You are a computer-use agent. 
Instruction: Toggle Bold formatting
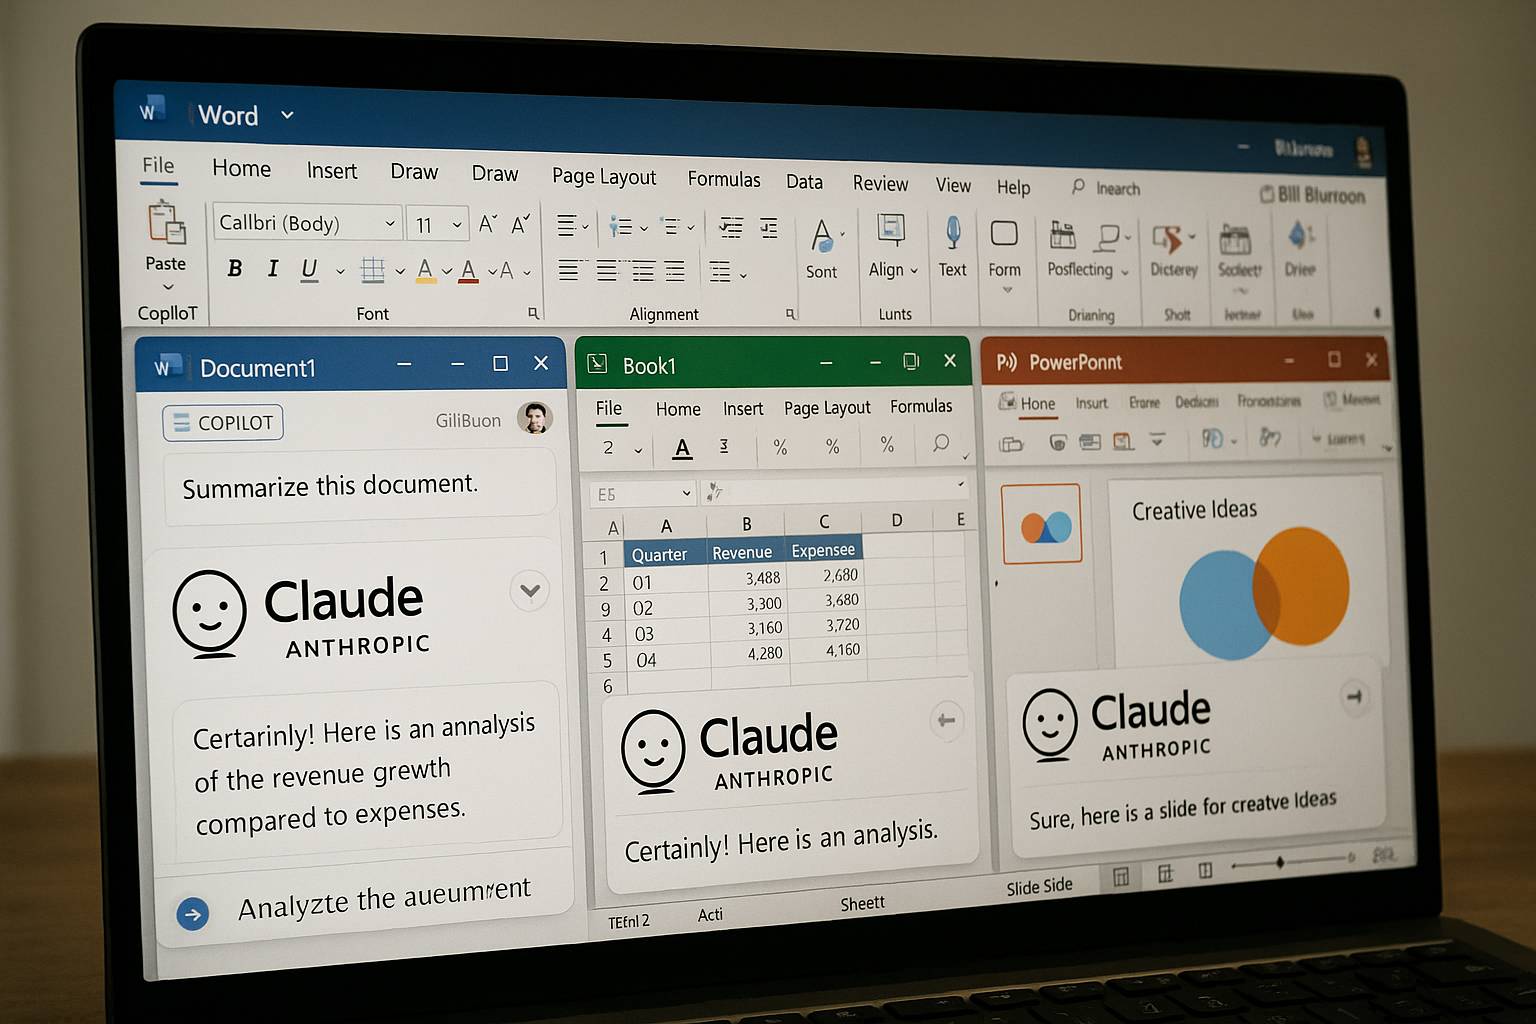pos(235,268)
